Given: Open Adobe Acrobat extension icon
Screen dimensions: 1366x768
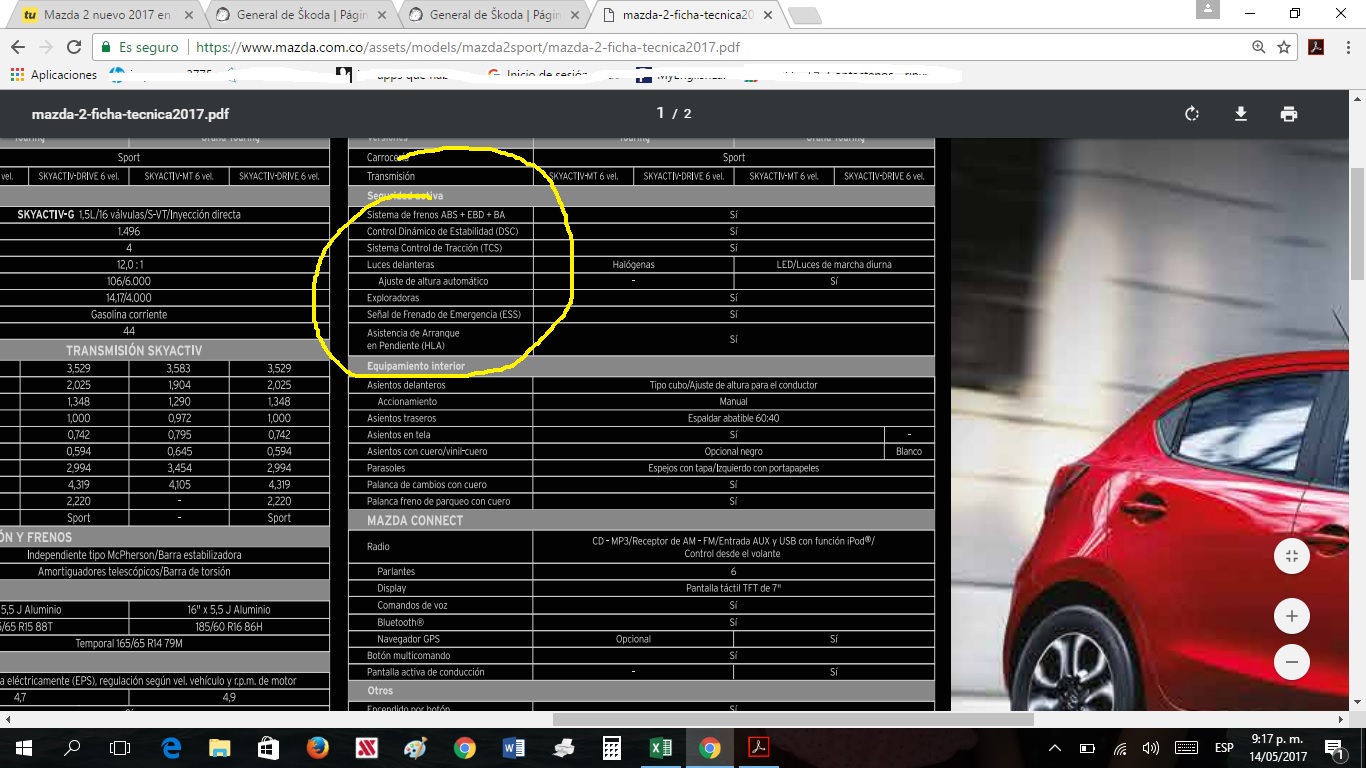Looking at the screenshot, I should [x=1317, y=47].
